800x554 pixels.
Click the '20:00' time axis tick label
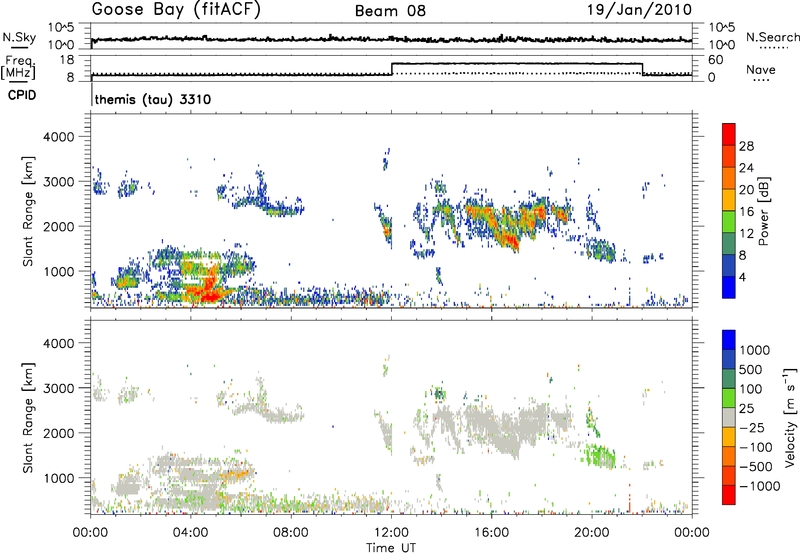tap(592, 533)
